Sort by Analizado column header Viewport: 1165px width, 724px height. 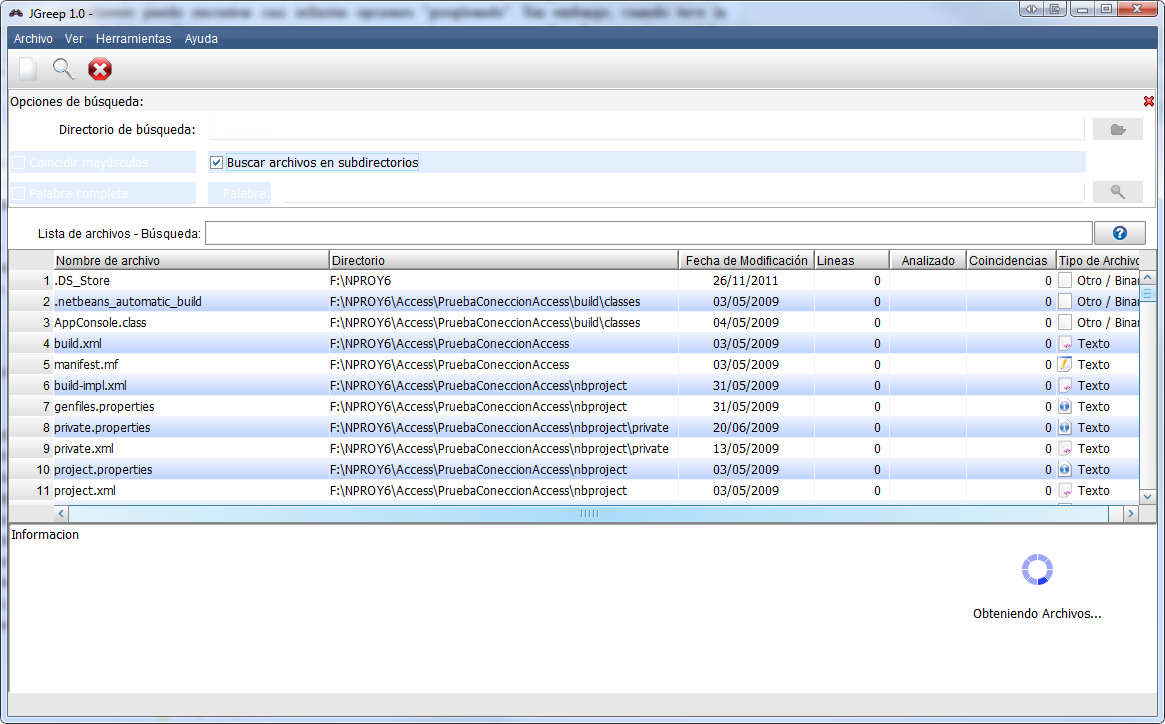pyautogui.click(x=928, y=260)
